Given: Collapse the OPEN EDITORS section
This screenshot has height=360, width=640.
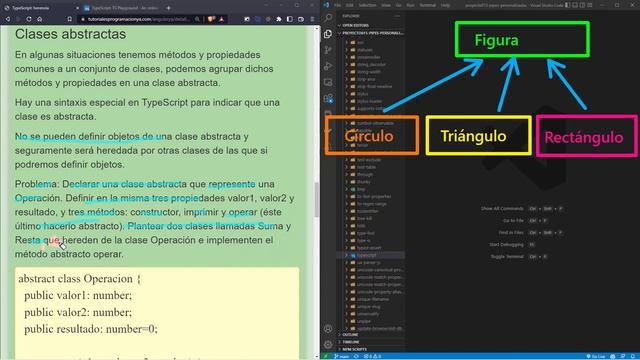Looking at the screenshot, I should click(x=371, y=25).
